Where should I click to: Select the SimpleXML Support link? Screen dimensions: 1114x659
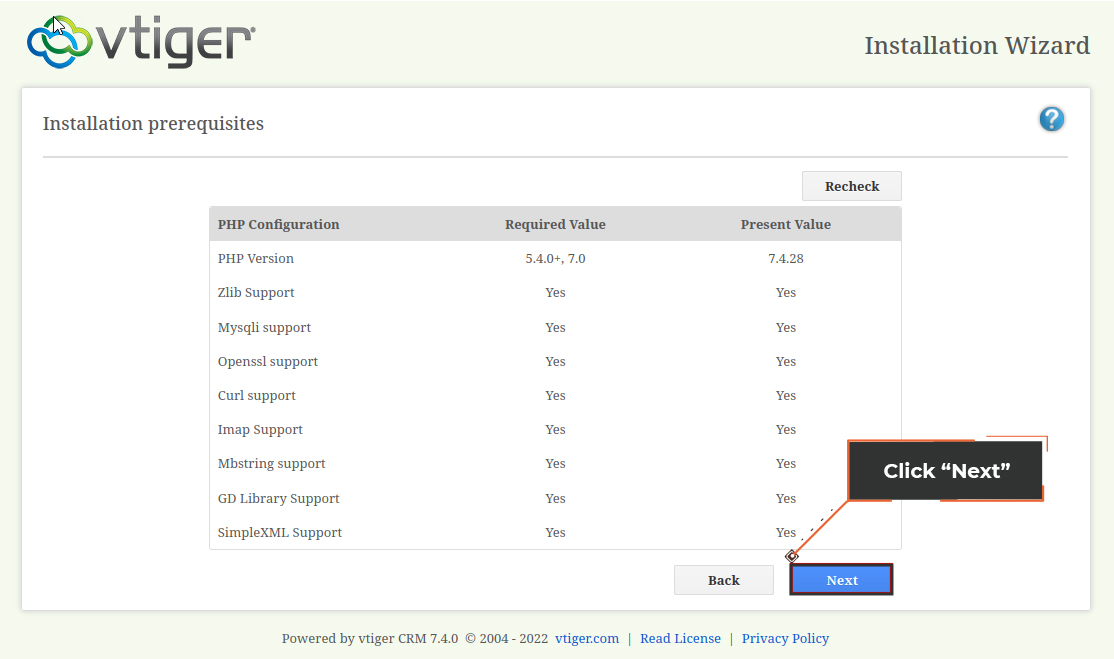pos(280,532)
